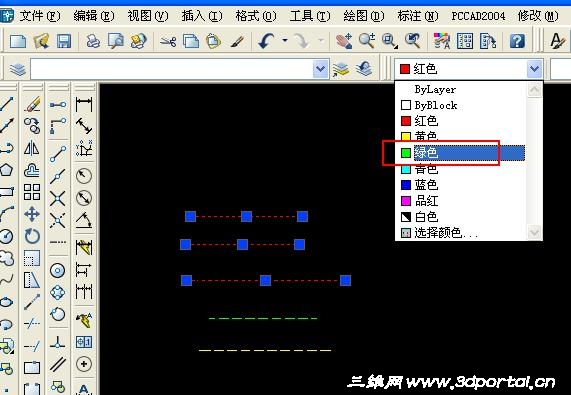Select the Stretch tool
Viewport: 571px width, 395px height.
coord(32,280)
